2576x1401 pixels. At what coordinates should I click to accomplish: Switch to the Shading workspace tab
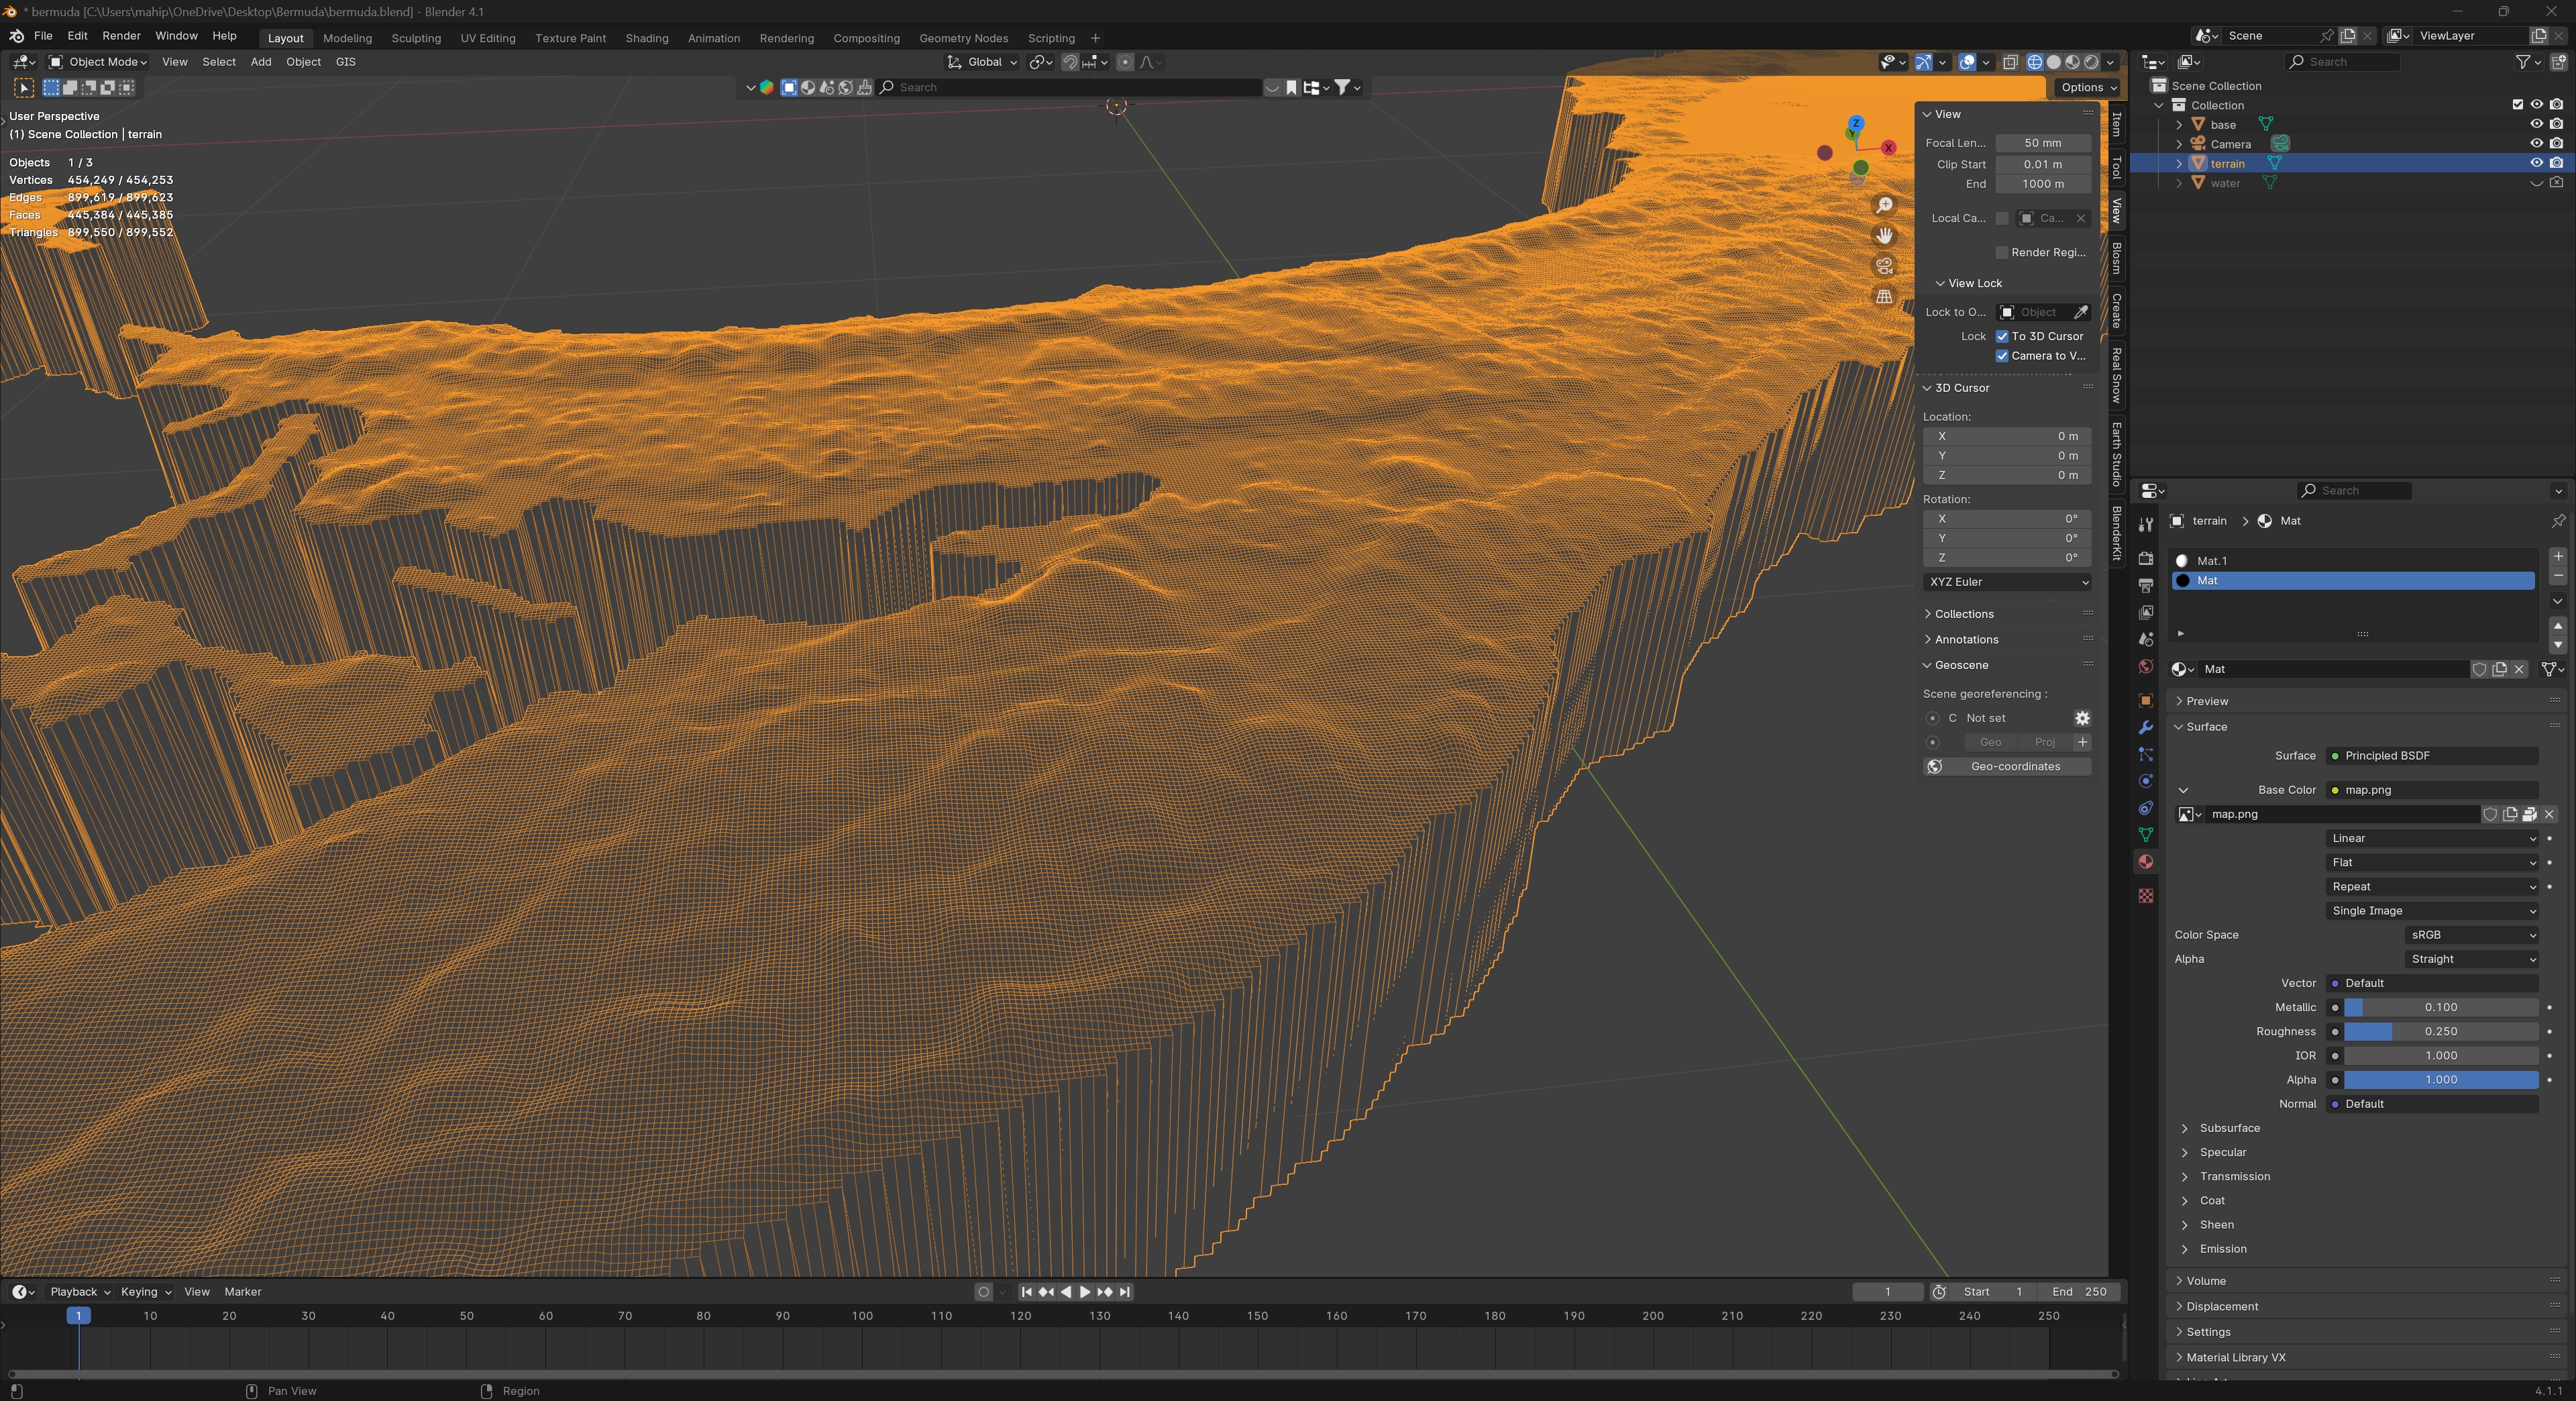tap(646, 38)
